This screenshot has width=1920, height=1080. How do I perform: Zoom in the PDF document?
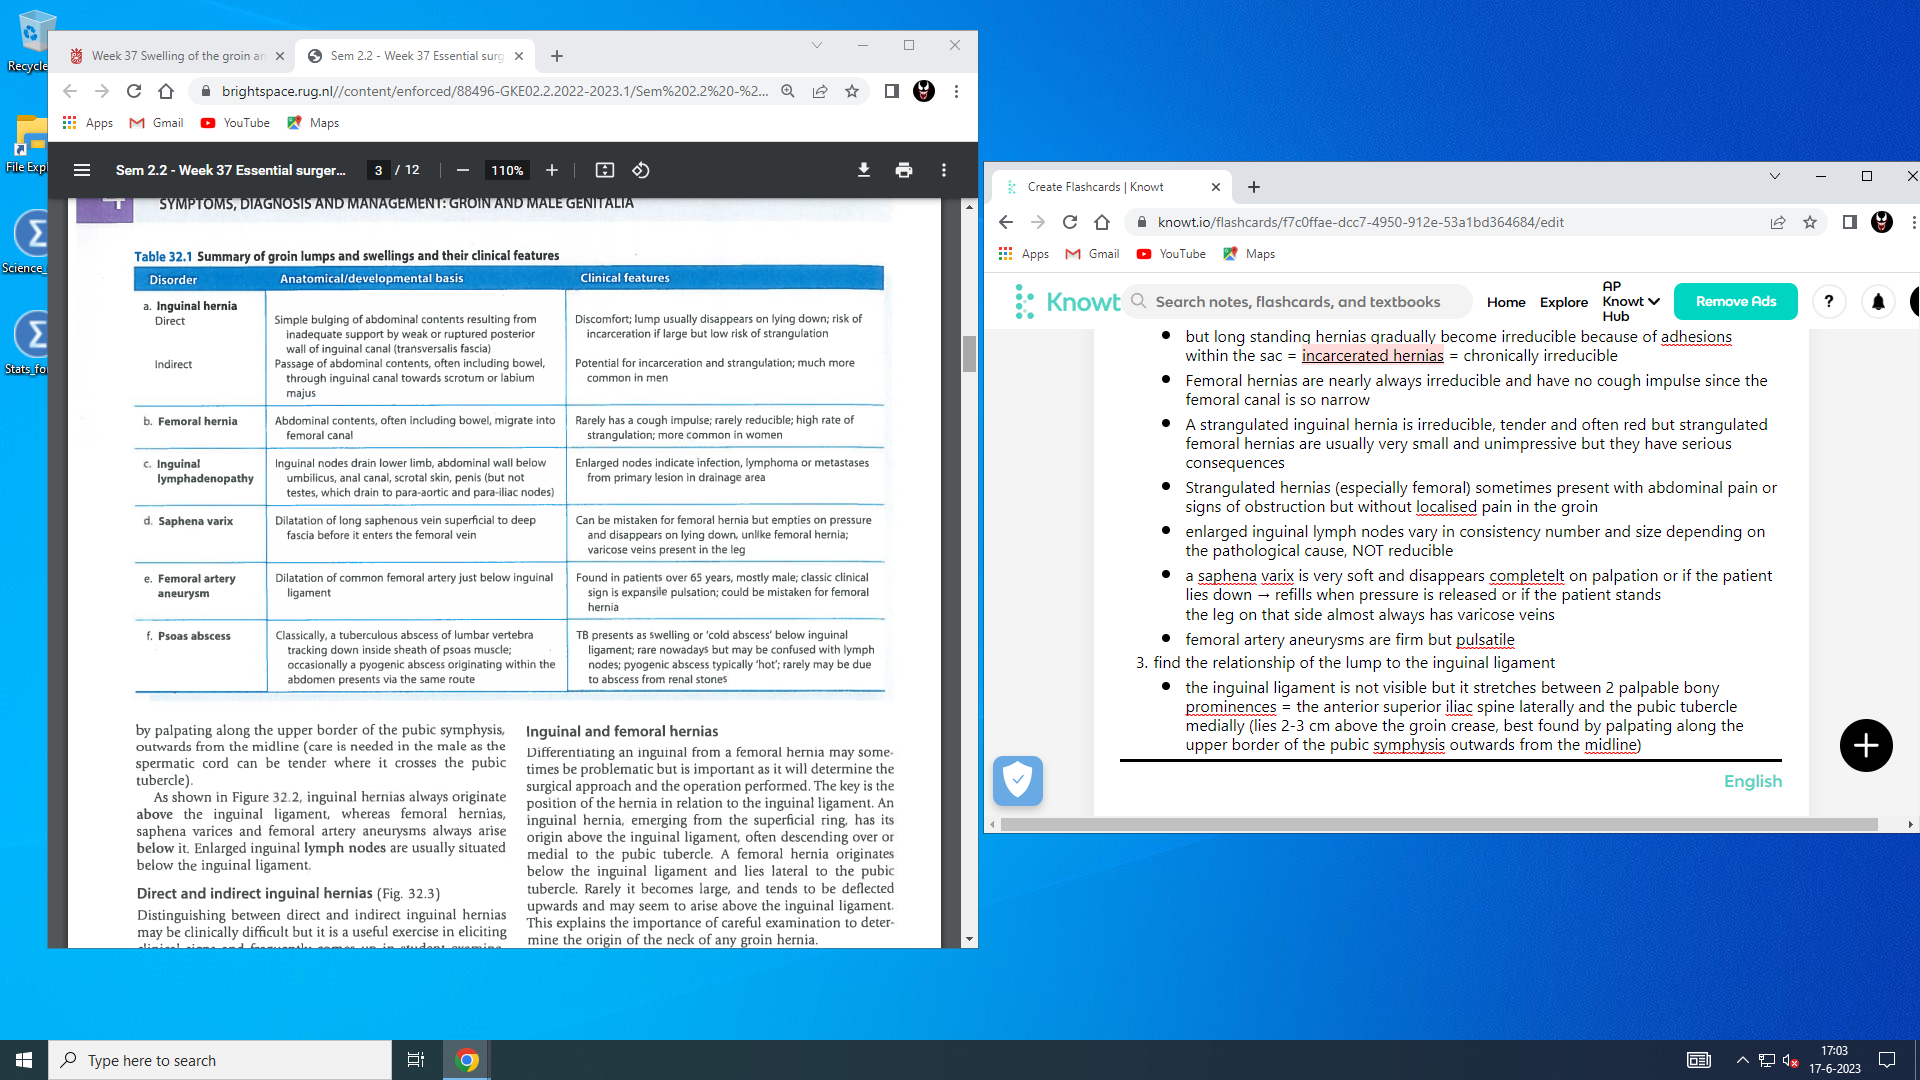[552, 170]
